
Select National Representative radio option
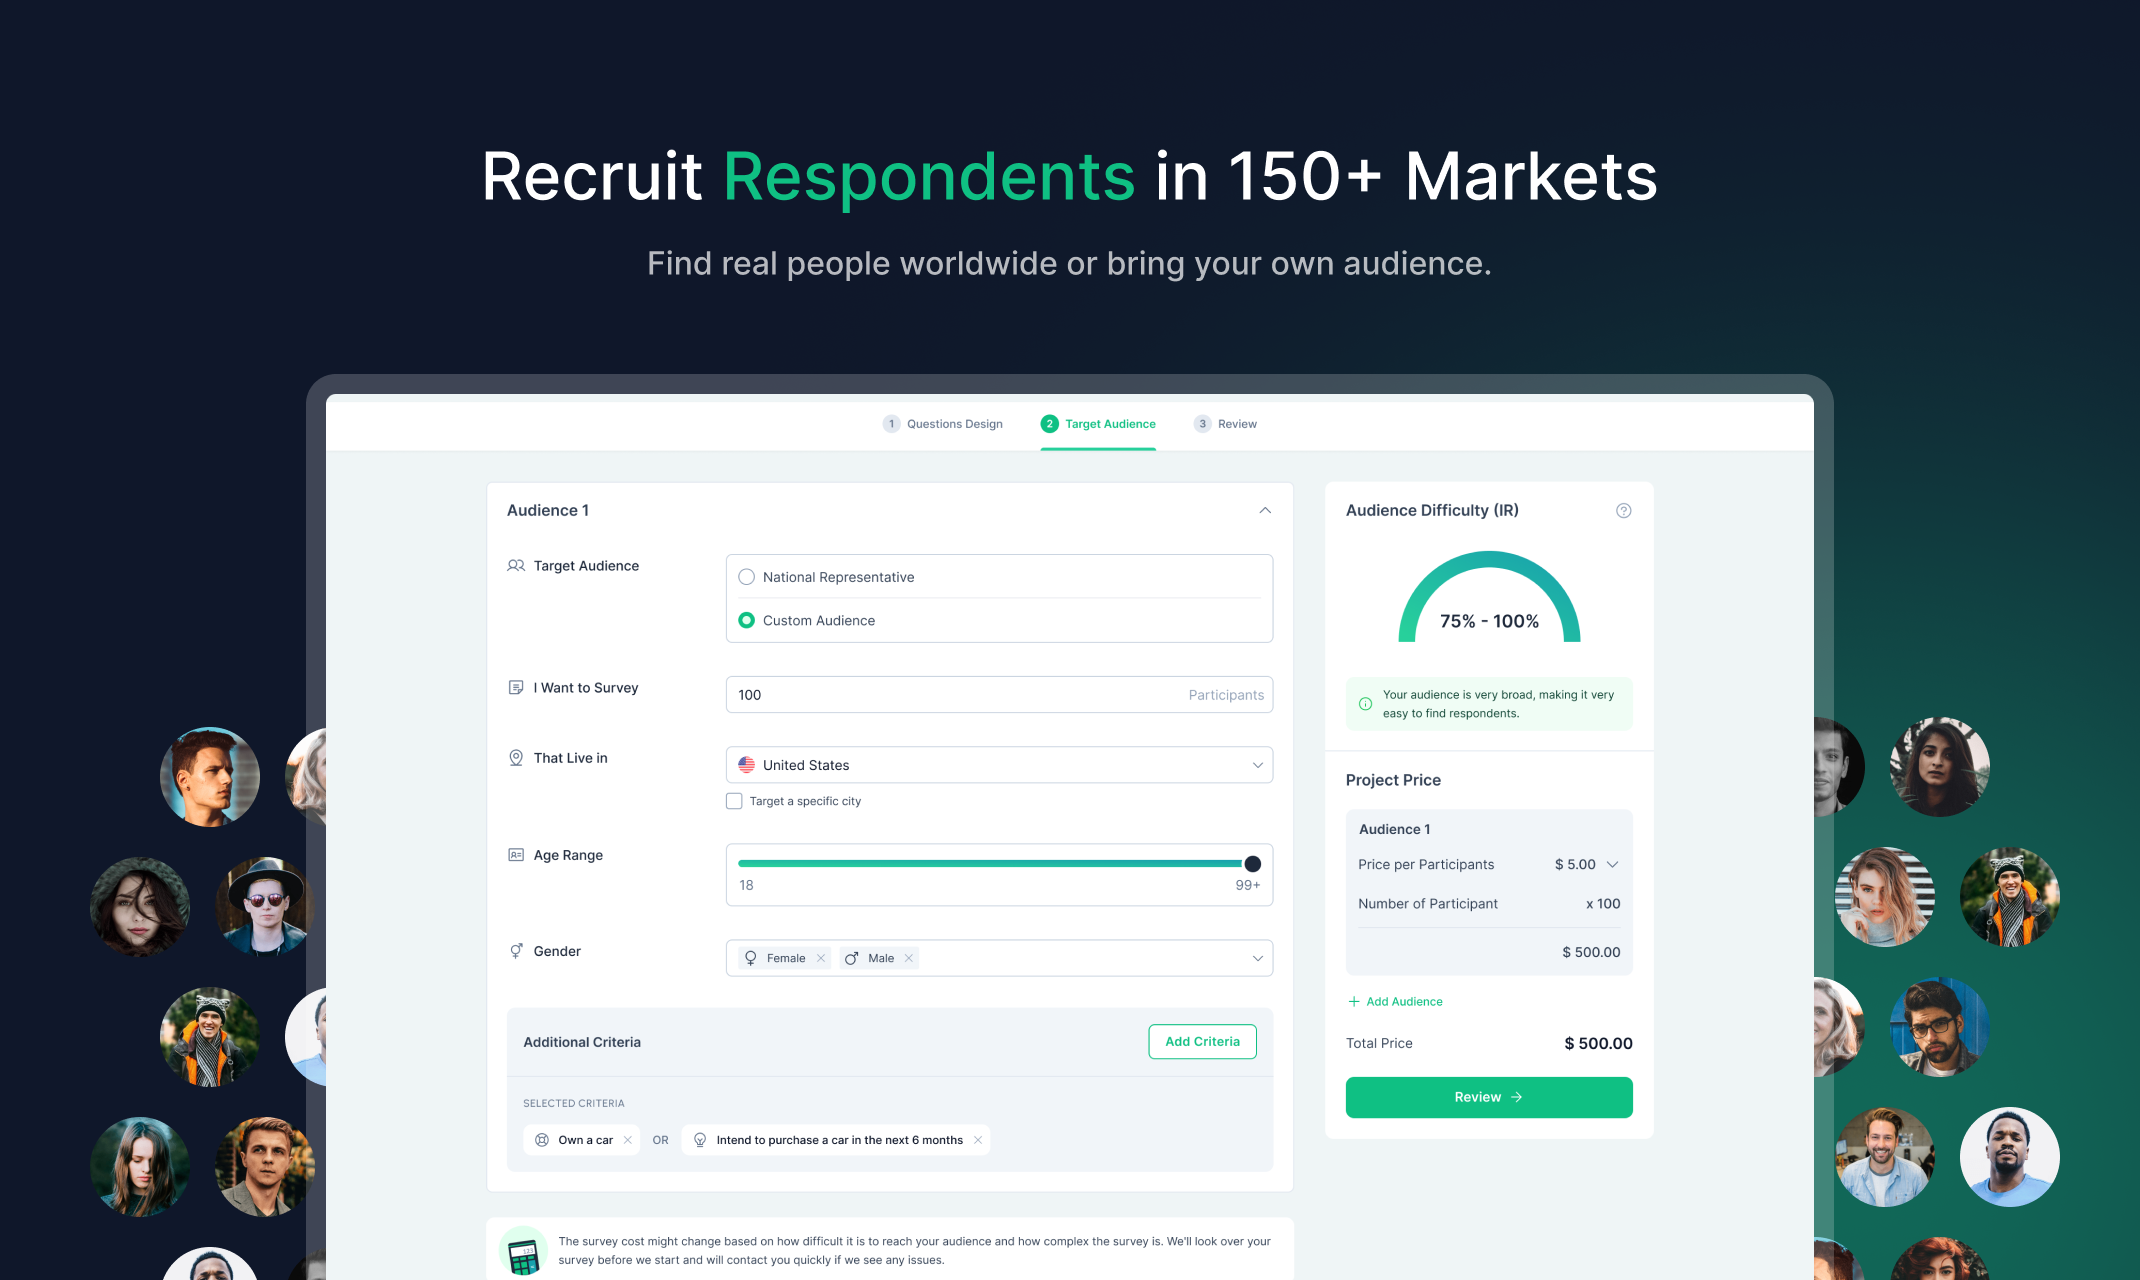pos(746,577)
